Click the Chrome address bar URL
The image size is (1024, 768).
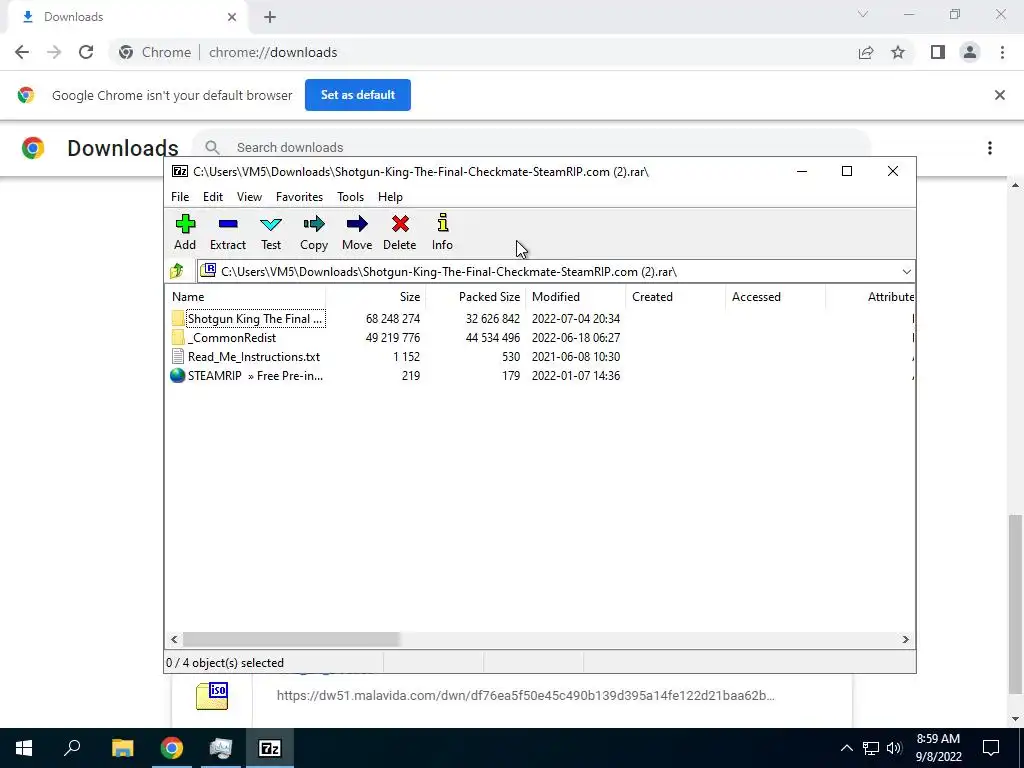pyautogui.click(x=273, y=52)
